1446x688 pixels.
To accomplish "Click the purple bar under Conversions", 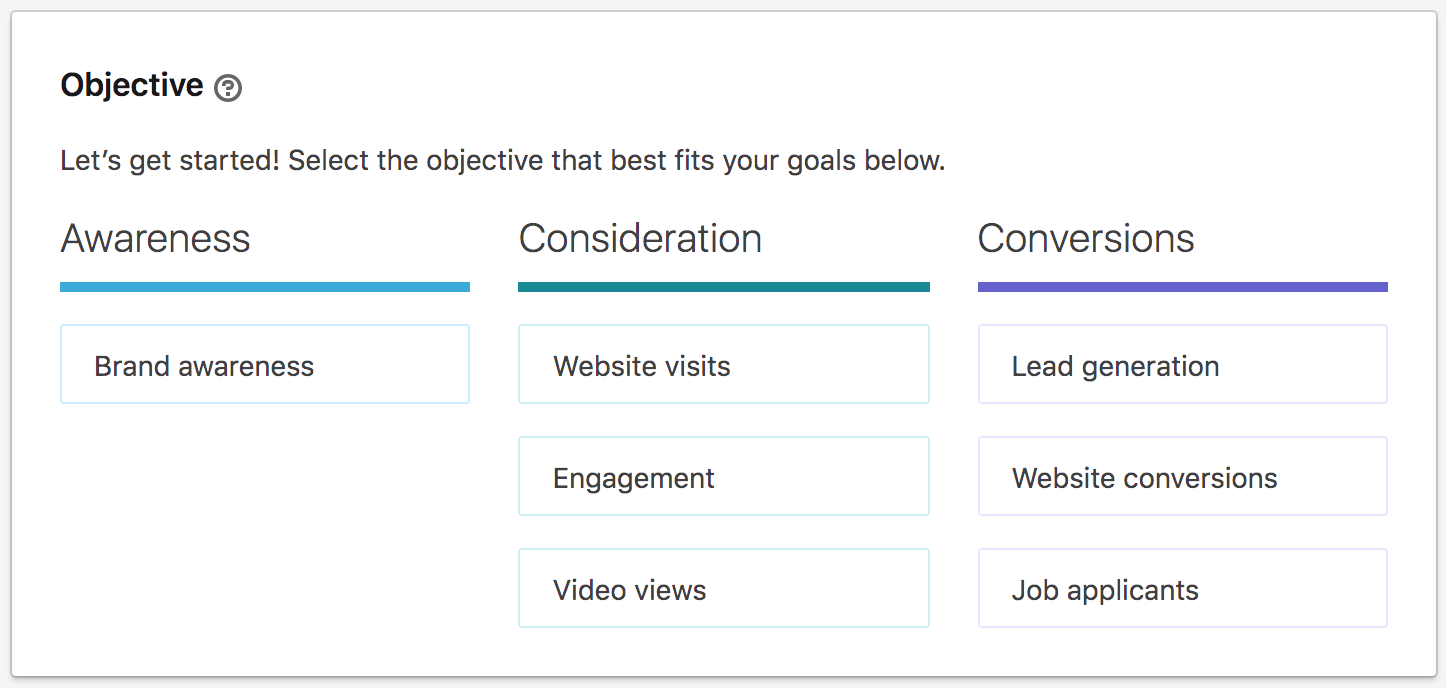I will pos(1182,287).
